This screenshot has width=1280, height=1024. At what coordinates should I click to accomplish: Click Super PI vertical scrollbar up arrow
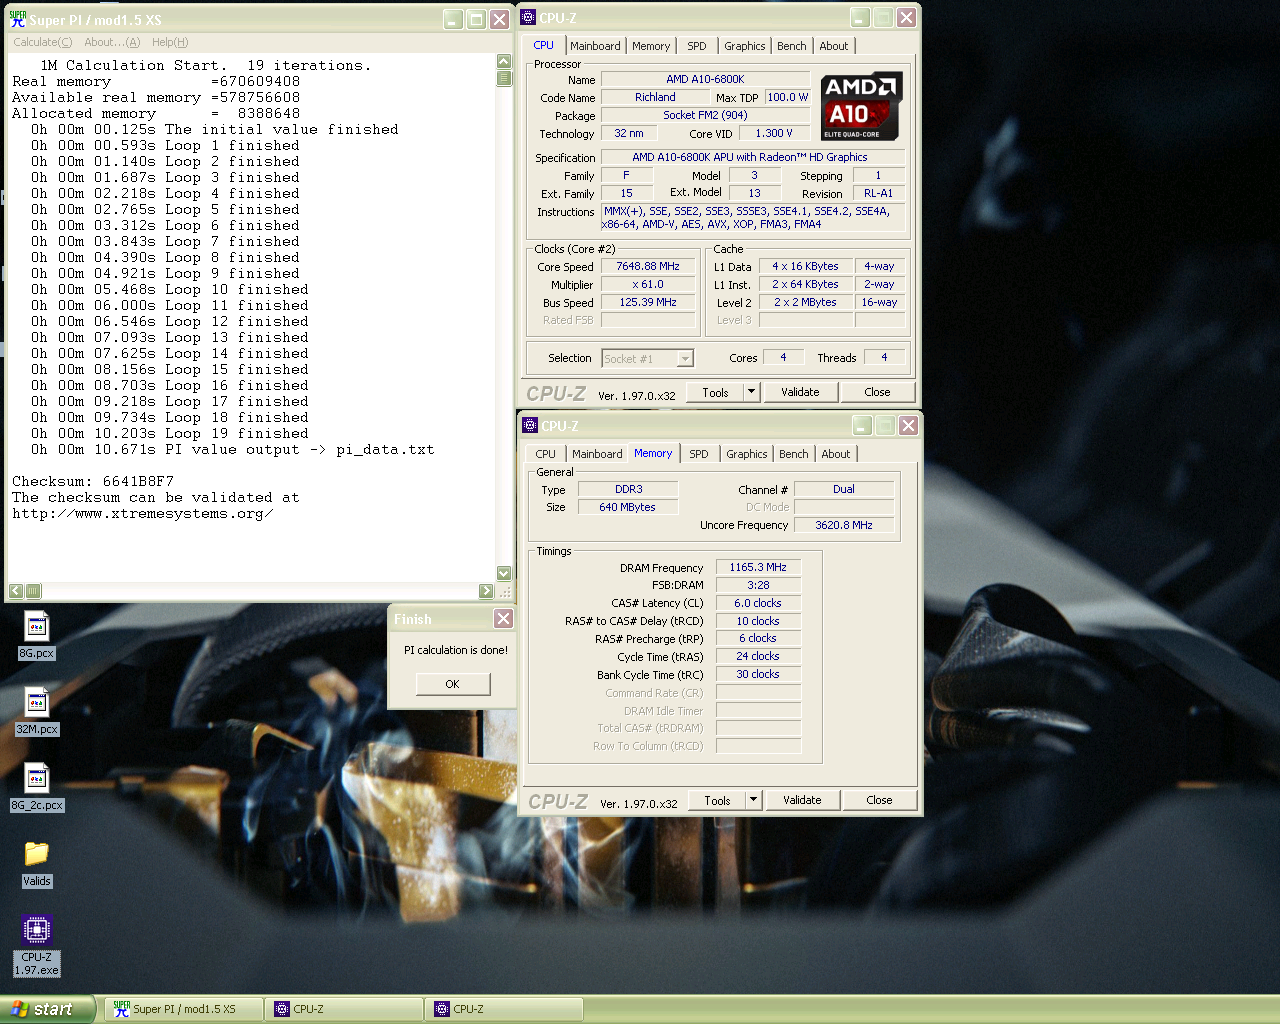click(x=504, y=62)
